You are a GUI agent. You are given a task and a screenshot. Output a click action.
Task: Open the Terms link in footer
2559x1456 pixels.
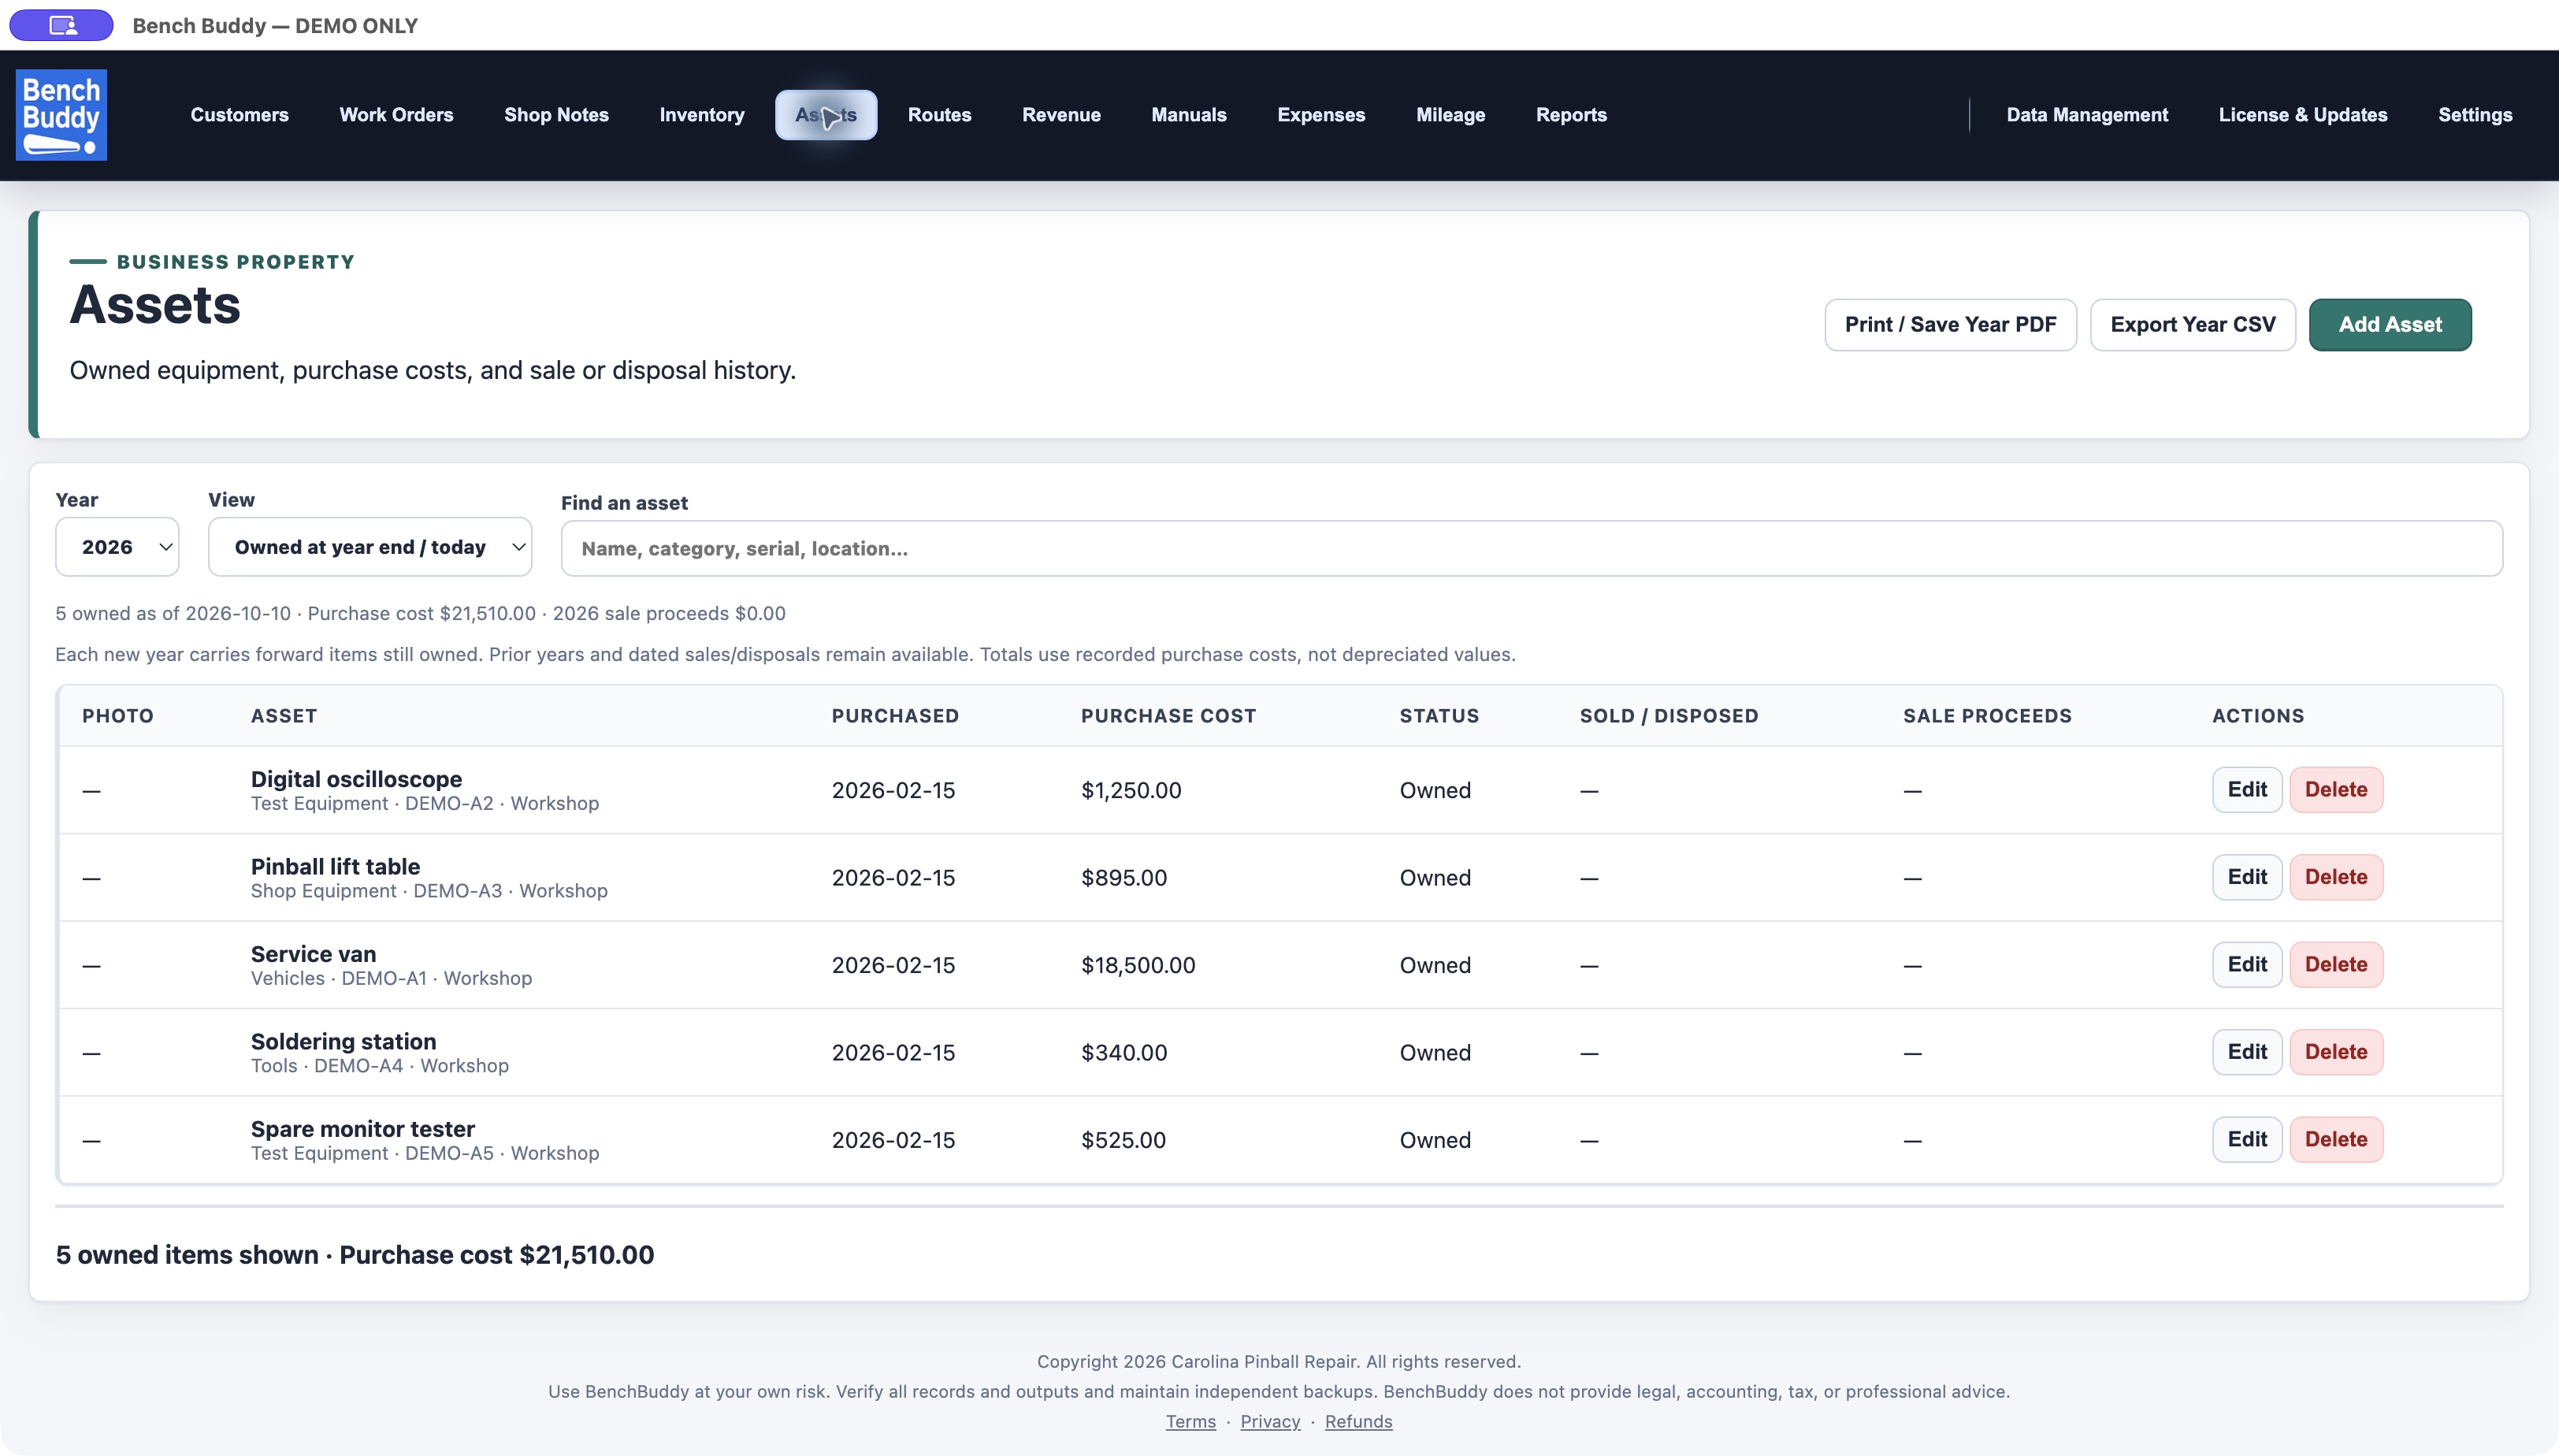(1190, 1421)
